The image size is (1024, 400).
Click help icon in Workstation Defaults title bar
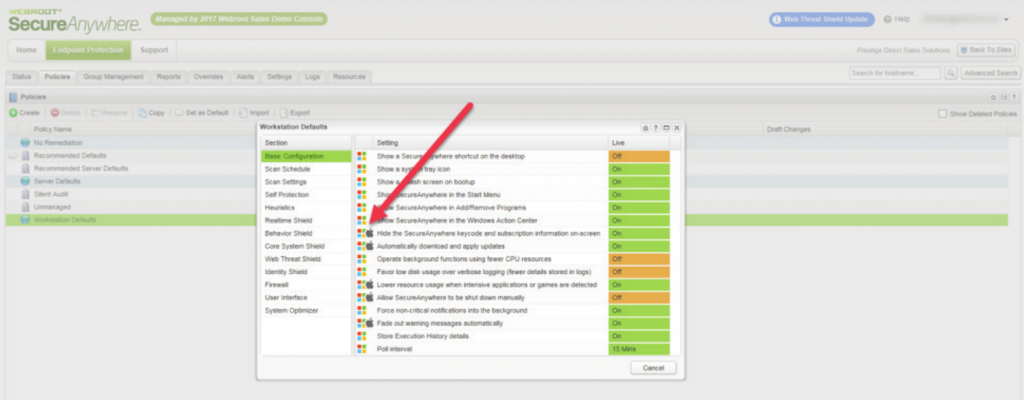(656, 128)
